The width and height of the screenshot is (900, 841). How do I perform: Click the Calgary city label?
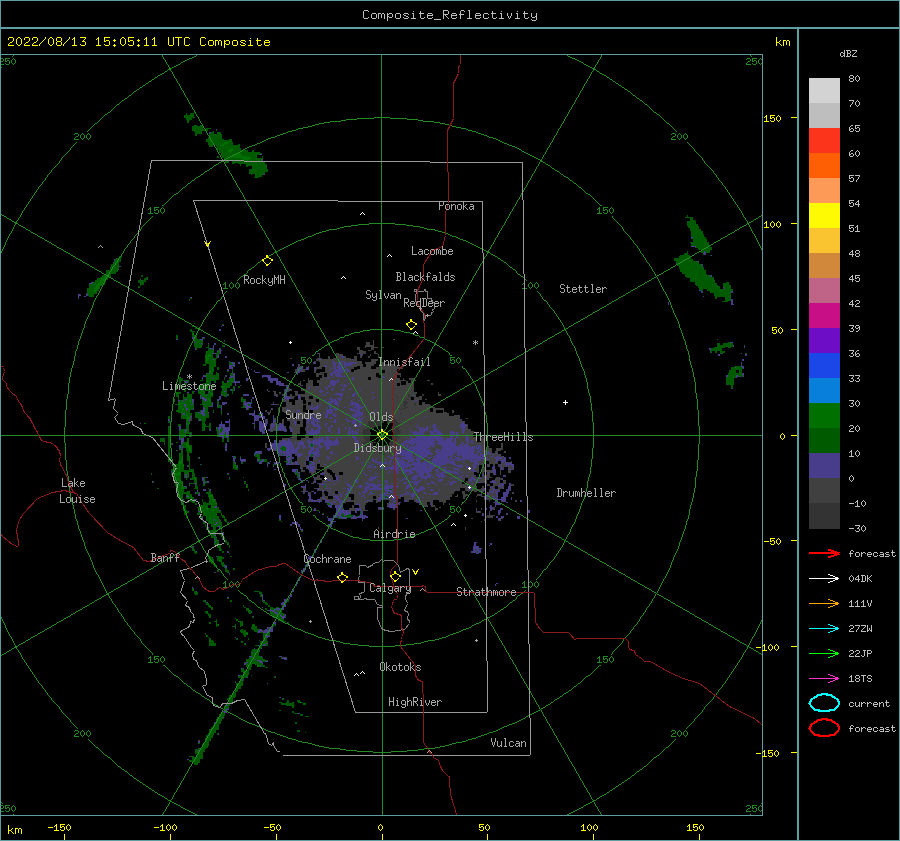pyautogui.click(x=390, y=588)
